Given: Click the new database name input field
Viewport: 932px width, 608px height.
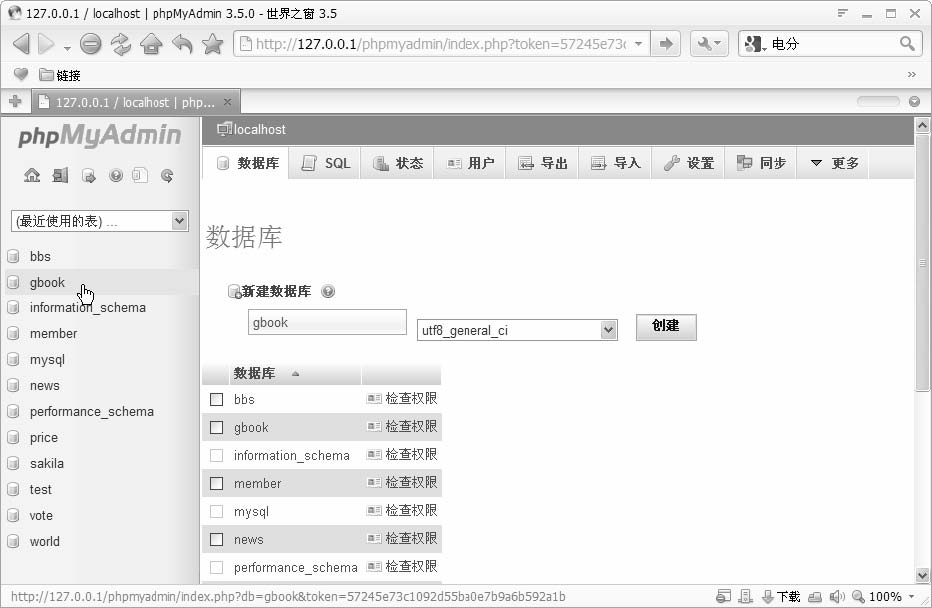Looking at the screenshot, I should pyautogui.click(x=328, y=322).
